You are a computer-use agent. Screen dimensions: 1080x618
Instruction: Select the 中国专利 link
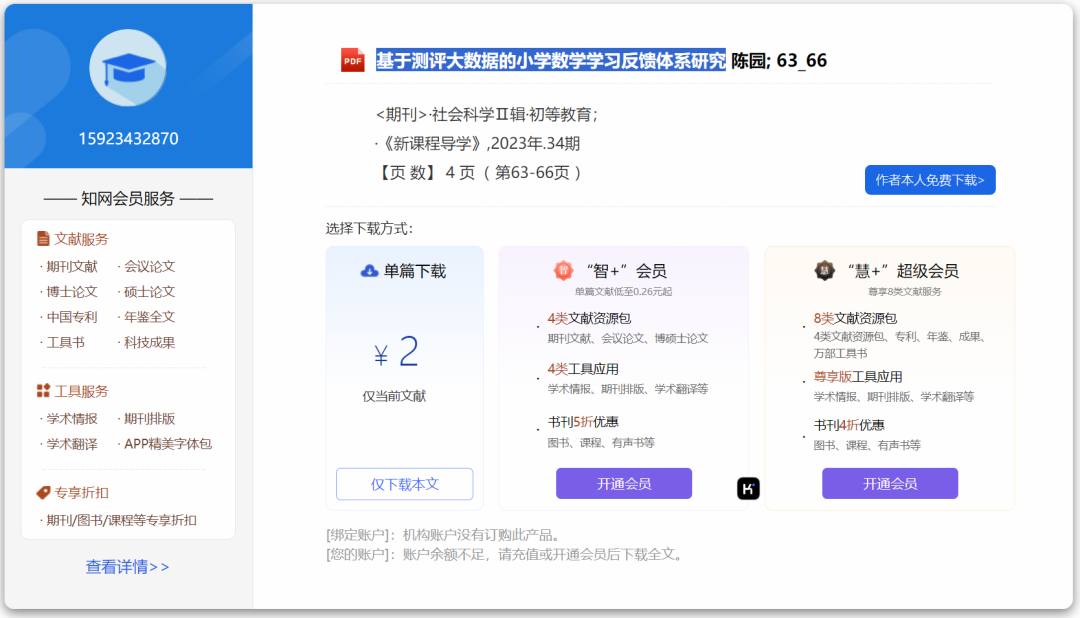point(72,317)
